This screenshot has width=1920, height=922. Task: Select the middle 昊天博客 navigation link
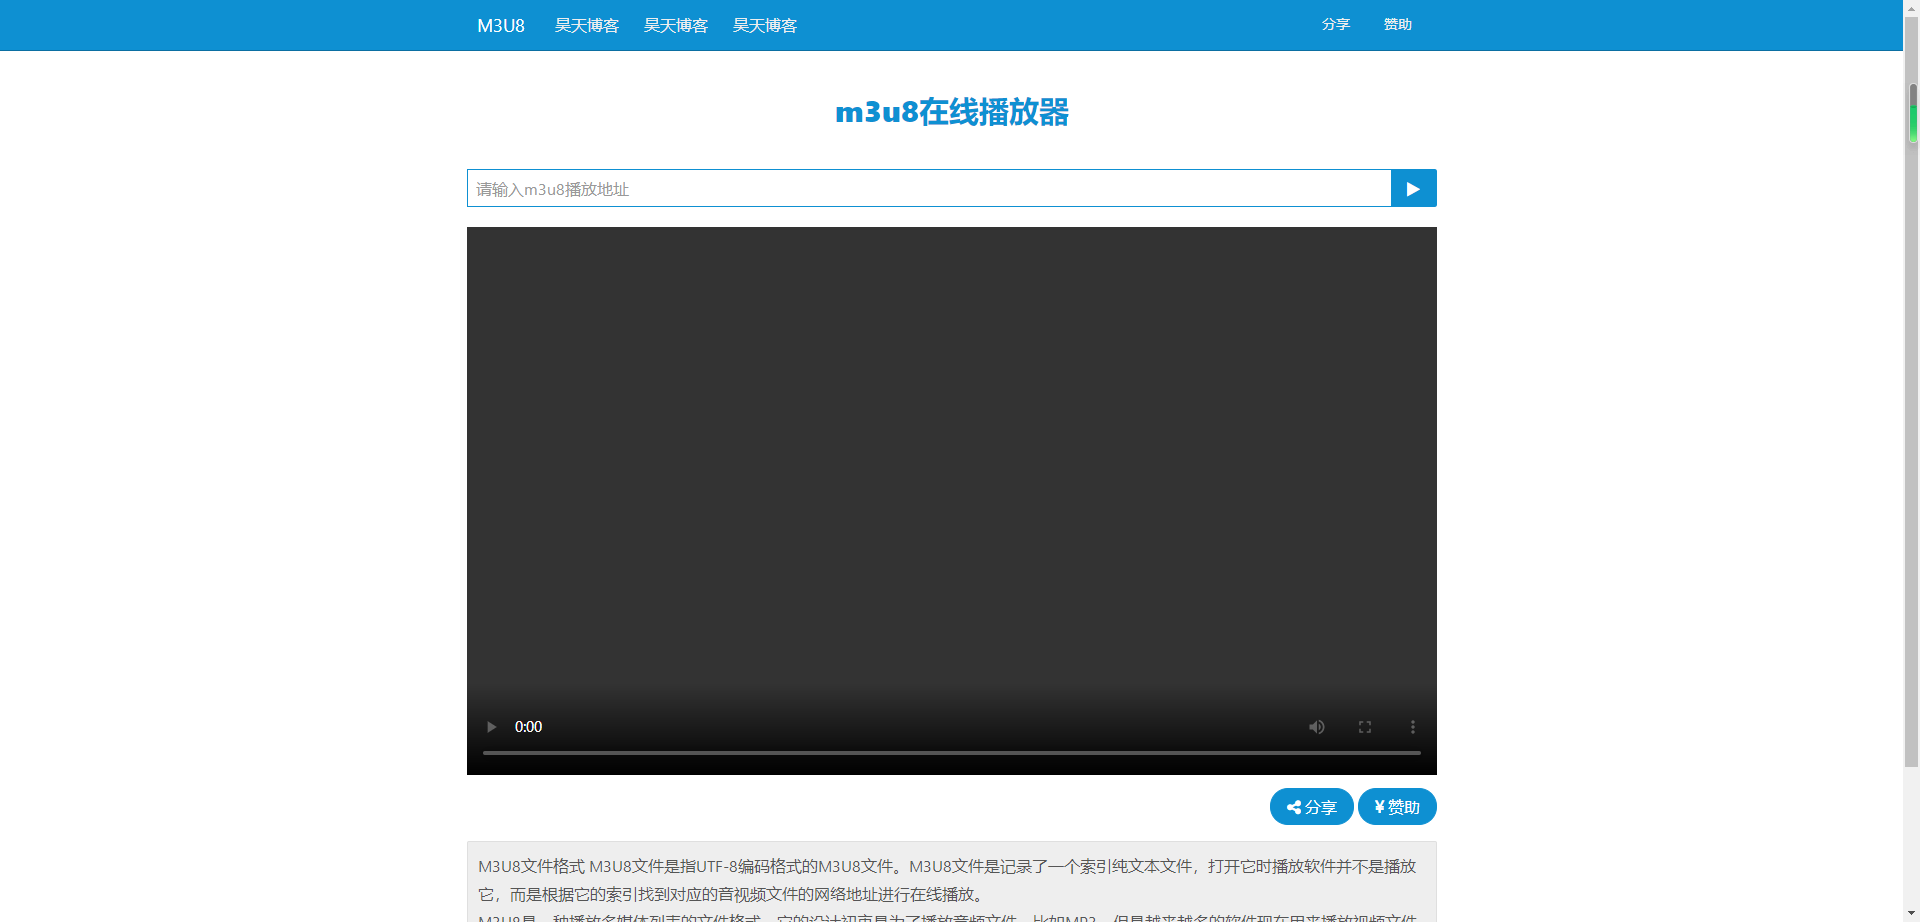click(x=676, y=25)
